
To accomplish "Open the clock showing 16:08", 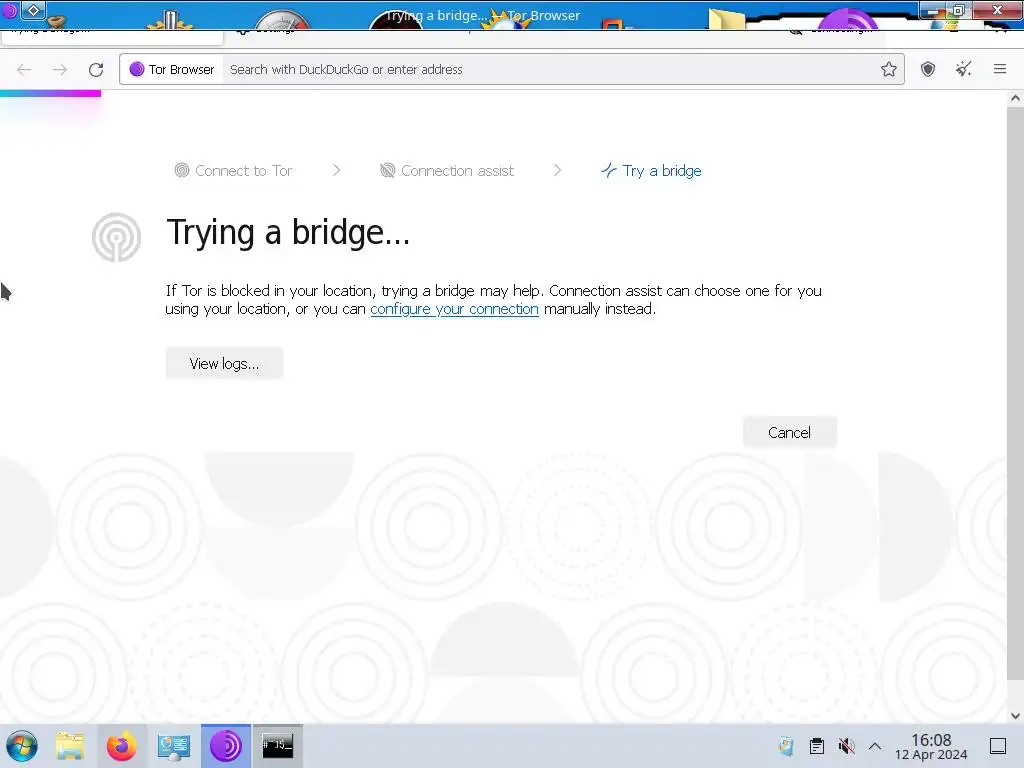I will 931,746.
